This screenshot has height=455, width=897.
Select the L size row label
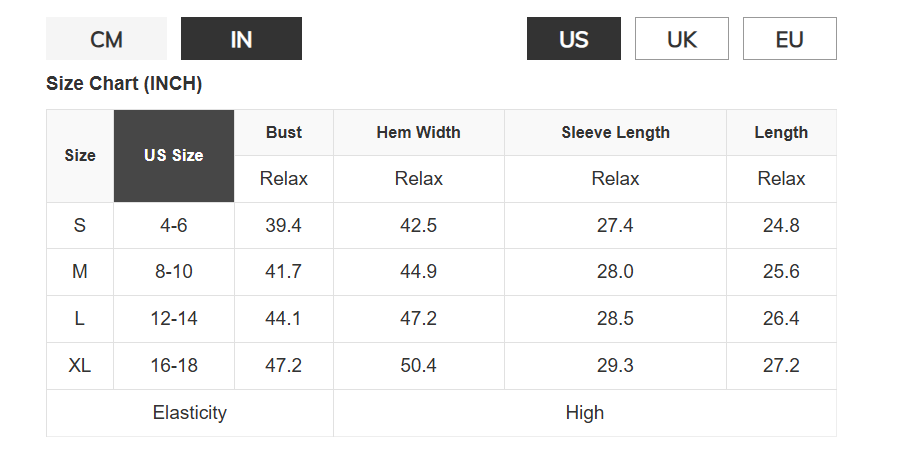coord(80,319)
